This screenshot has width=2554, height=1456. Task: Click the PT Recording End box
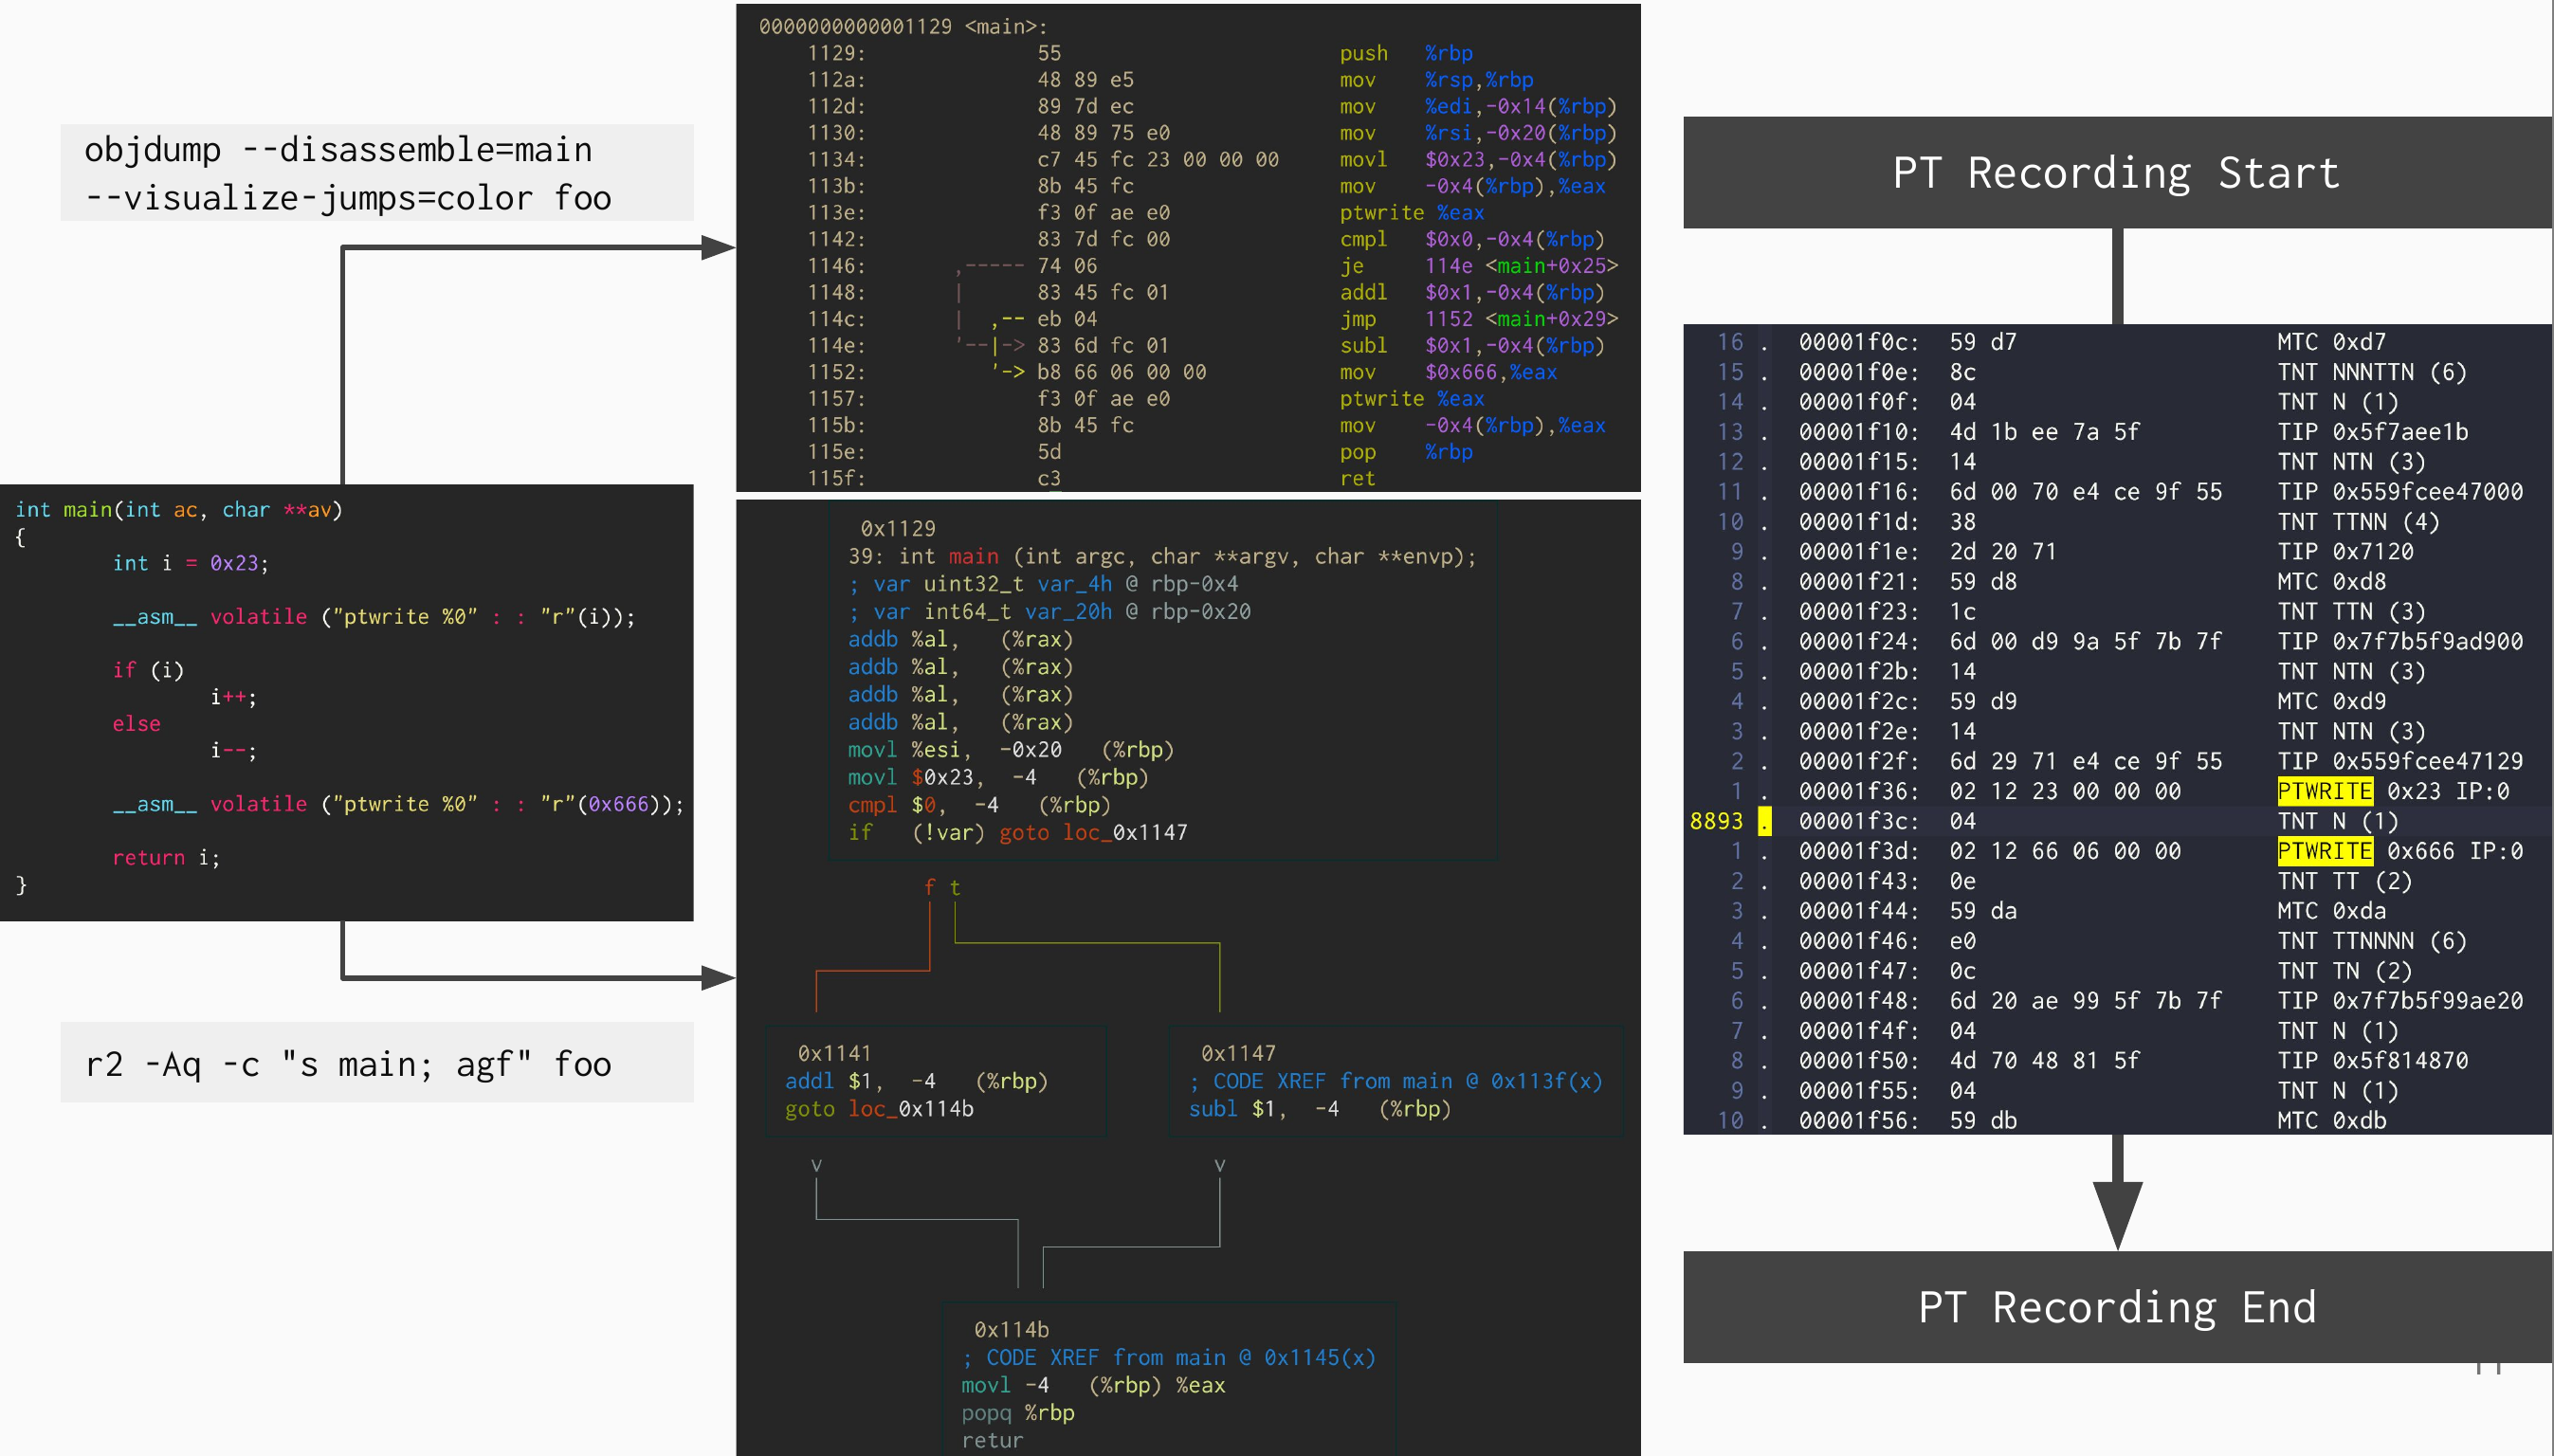(x=2116, y=1307)
